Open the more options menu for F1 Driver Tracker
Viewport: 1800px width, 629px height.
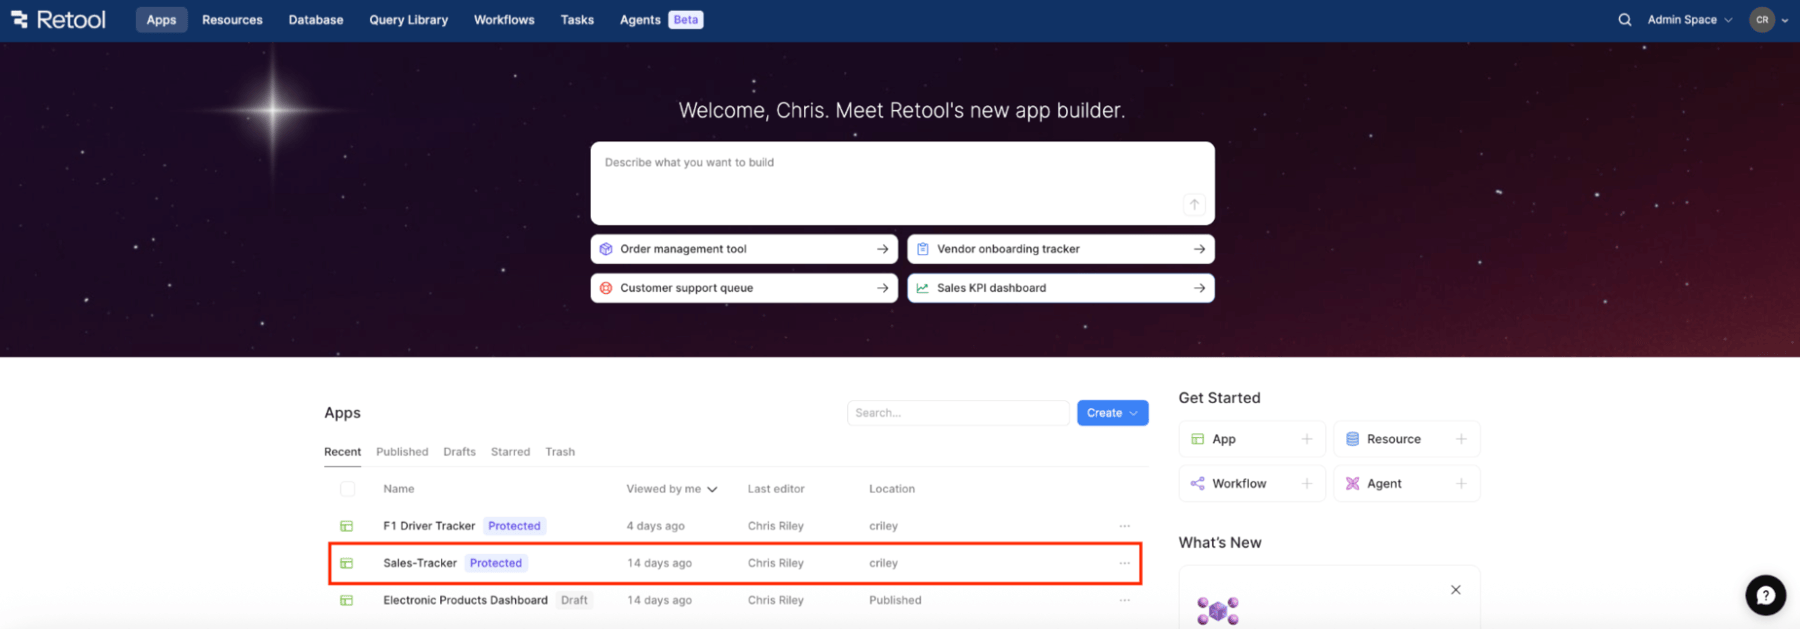1125,526
